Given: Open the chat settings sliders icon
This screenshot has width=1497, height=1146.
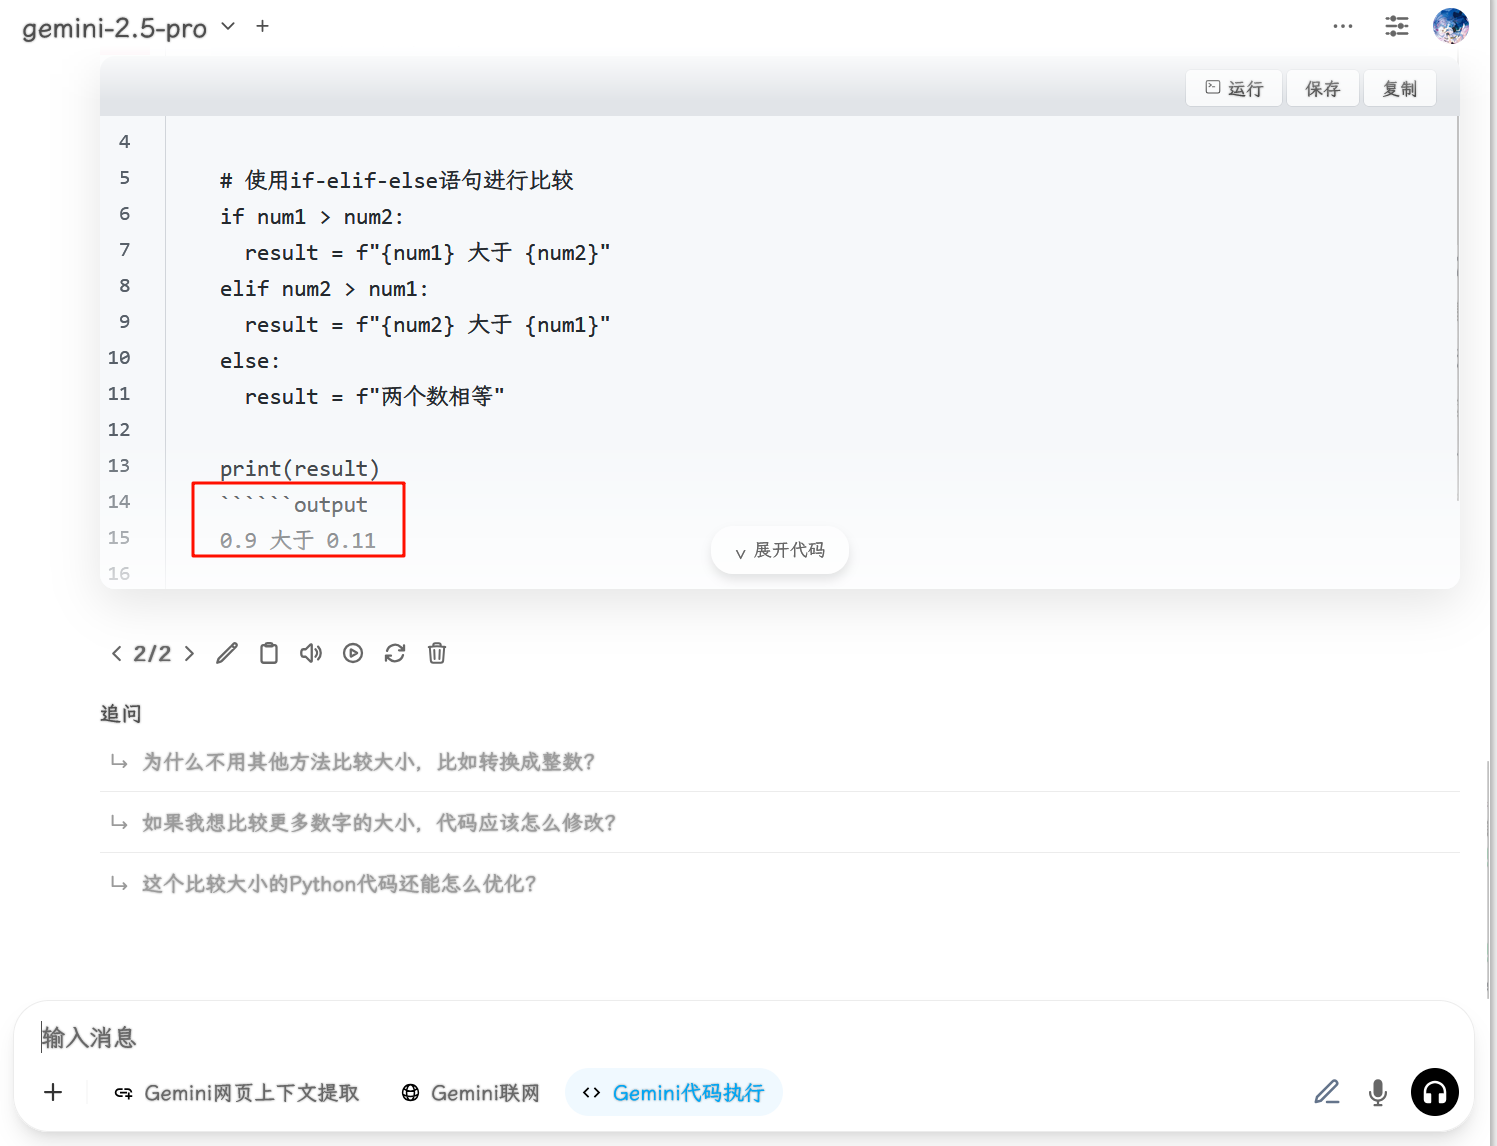Looking at the screenshot, I should (x=1397, y=26).
